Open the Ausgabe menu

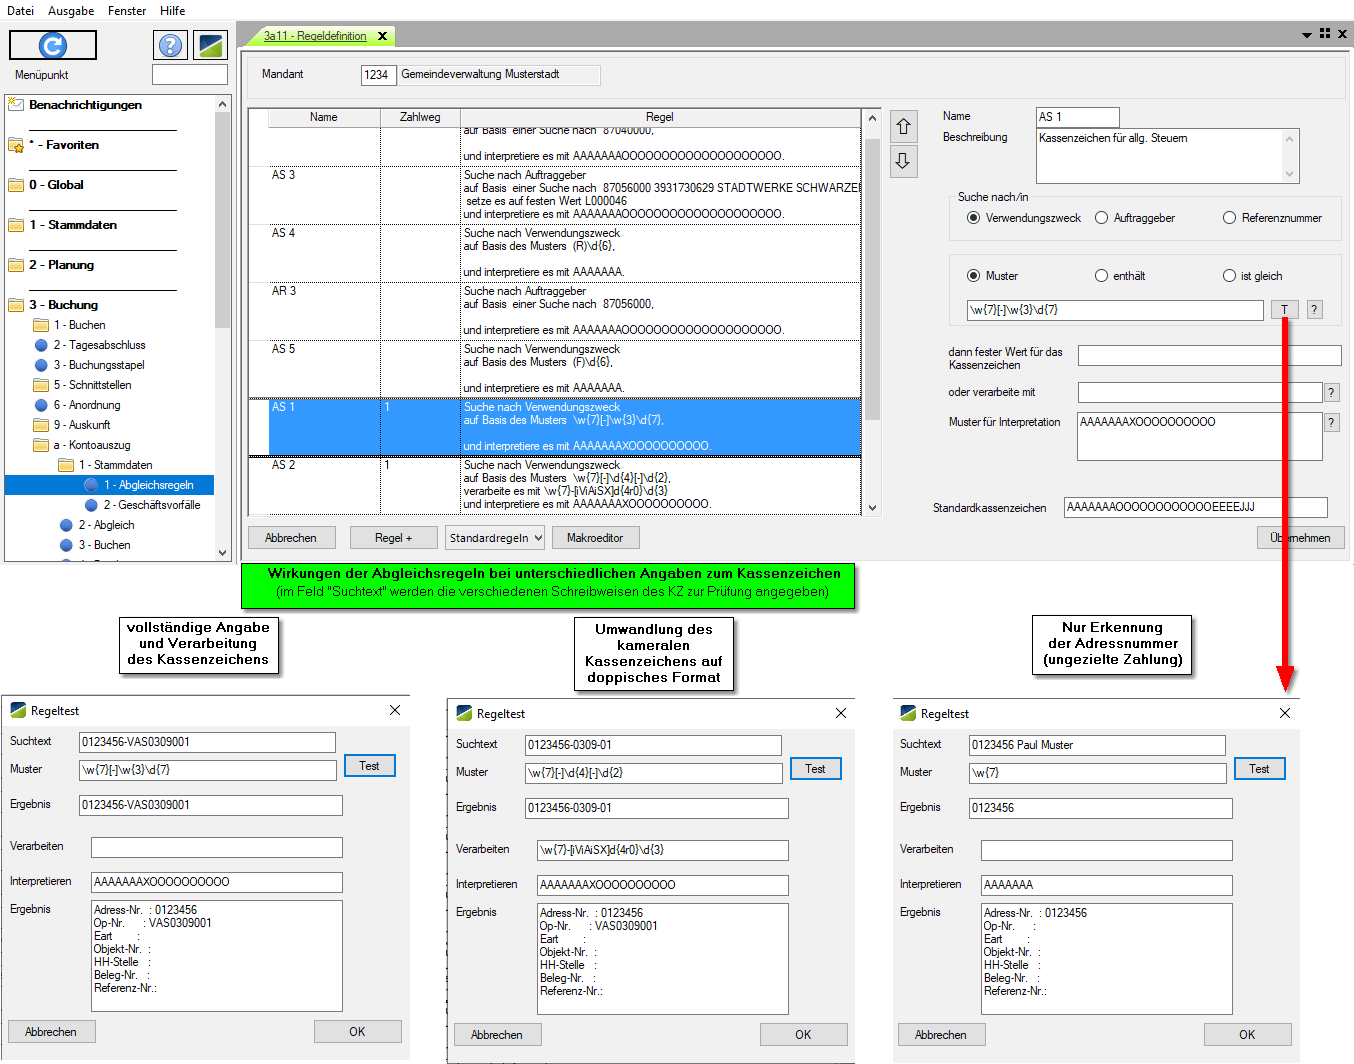tap(71, 11)
